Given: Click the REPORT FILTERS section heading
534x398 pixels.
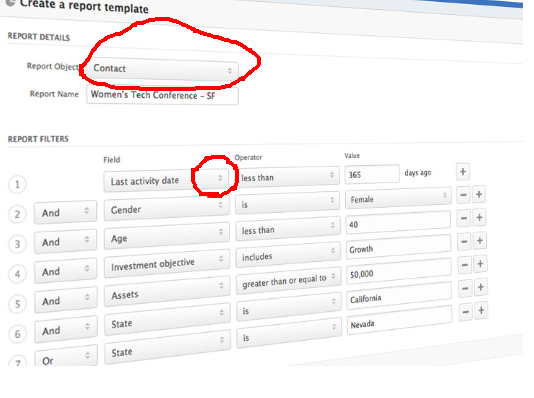Looking at the screenshot, I should click(x=38, y=139).
